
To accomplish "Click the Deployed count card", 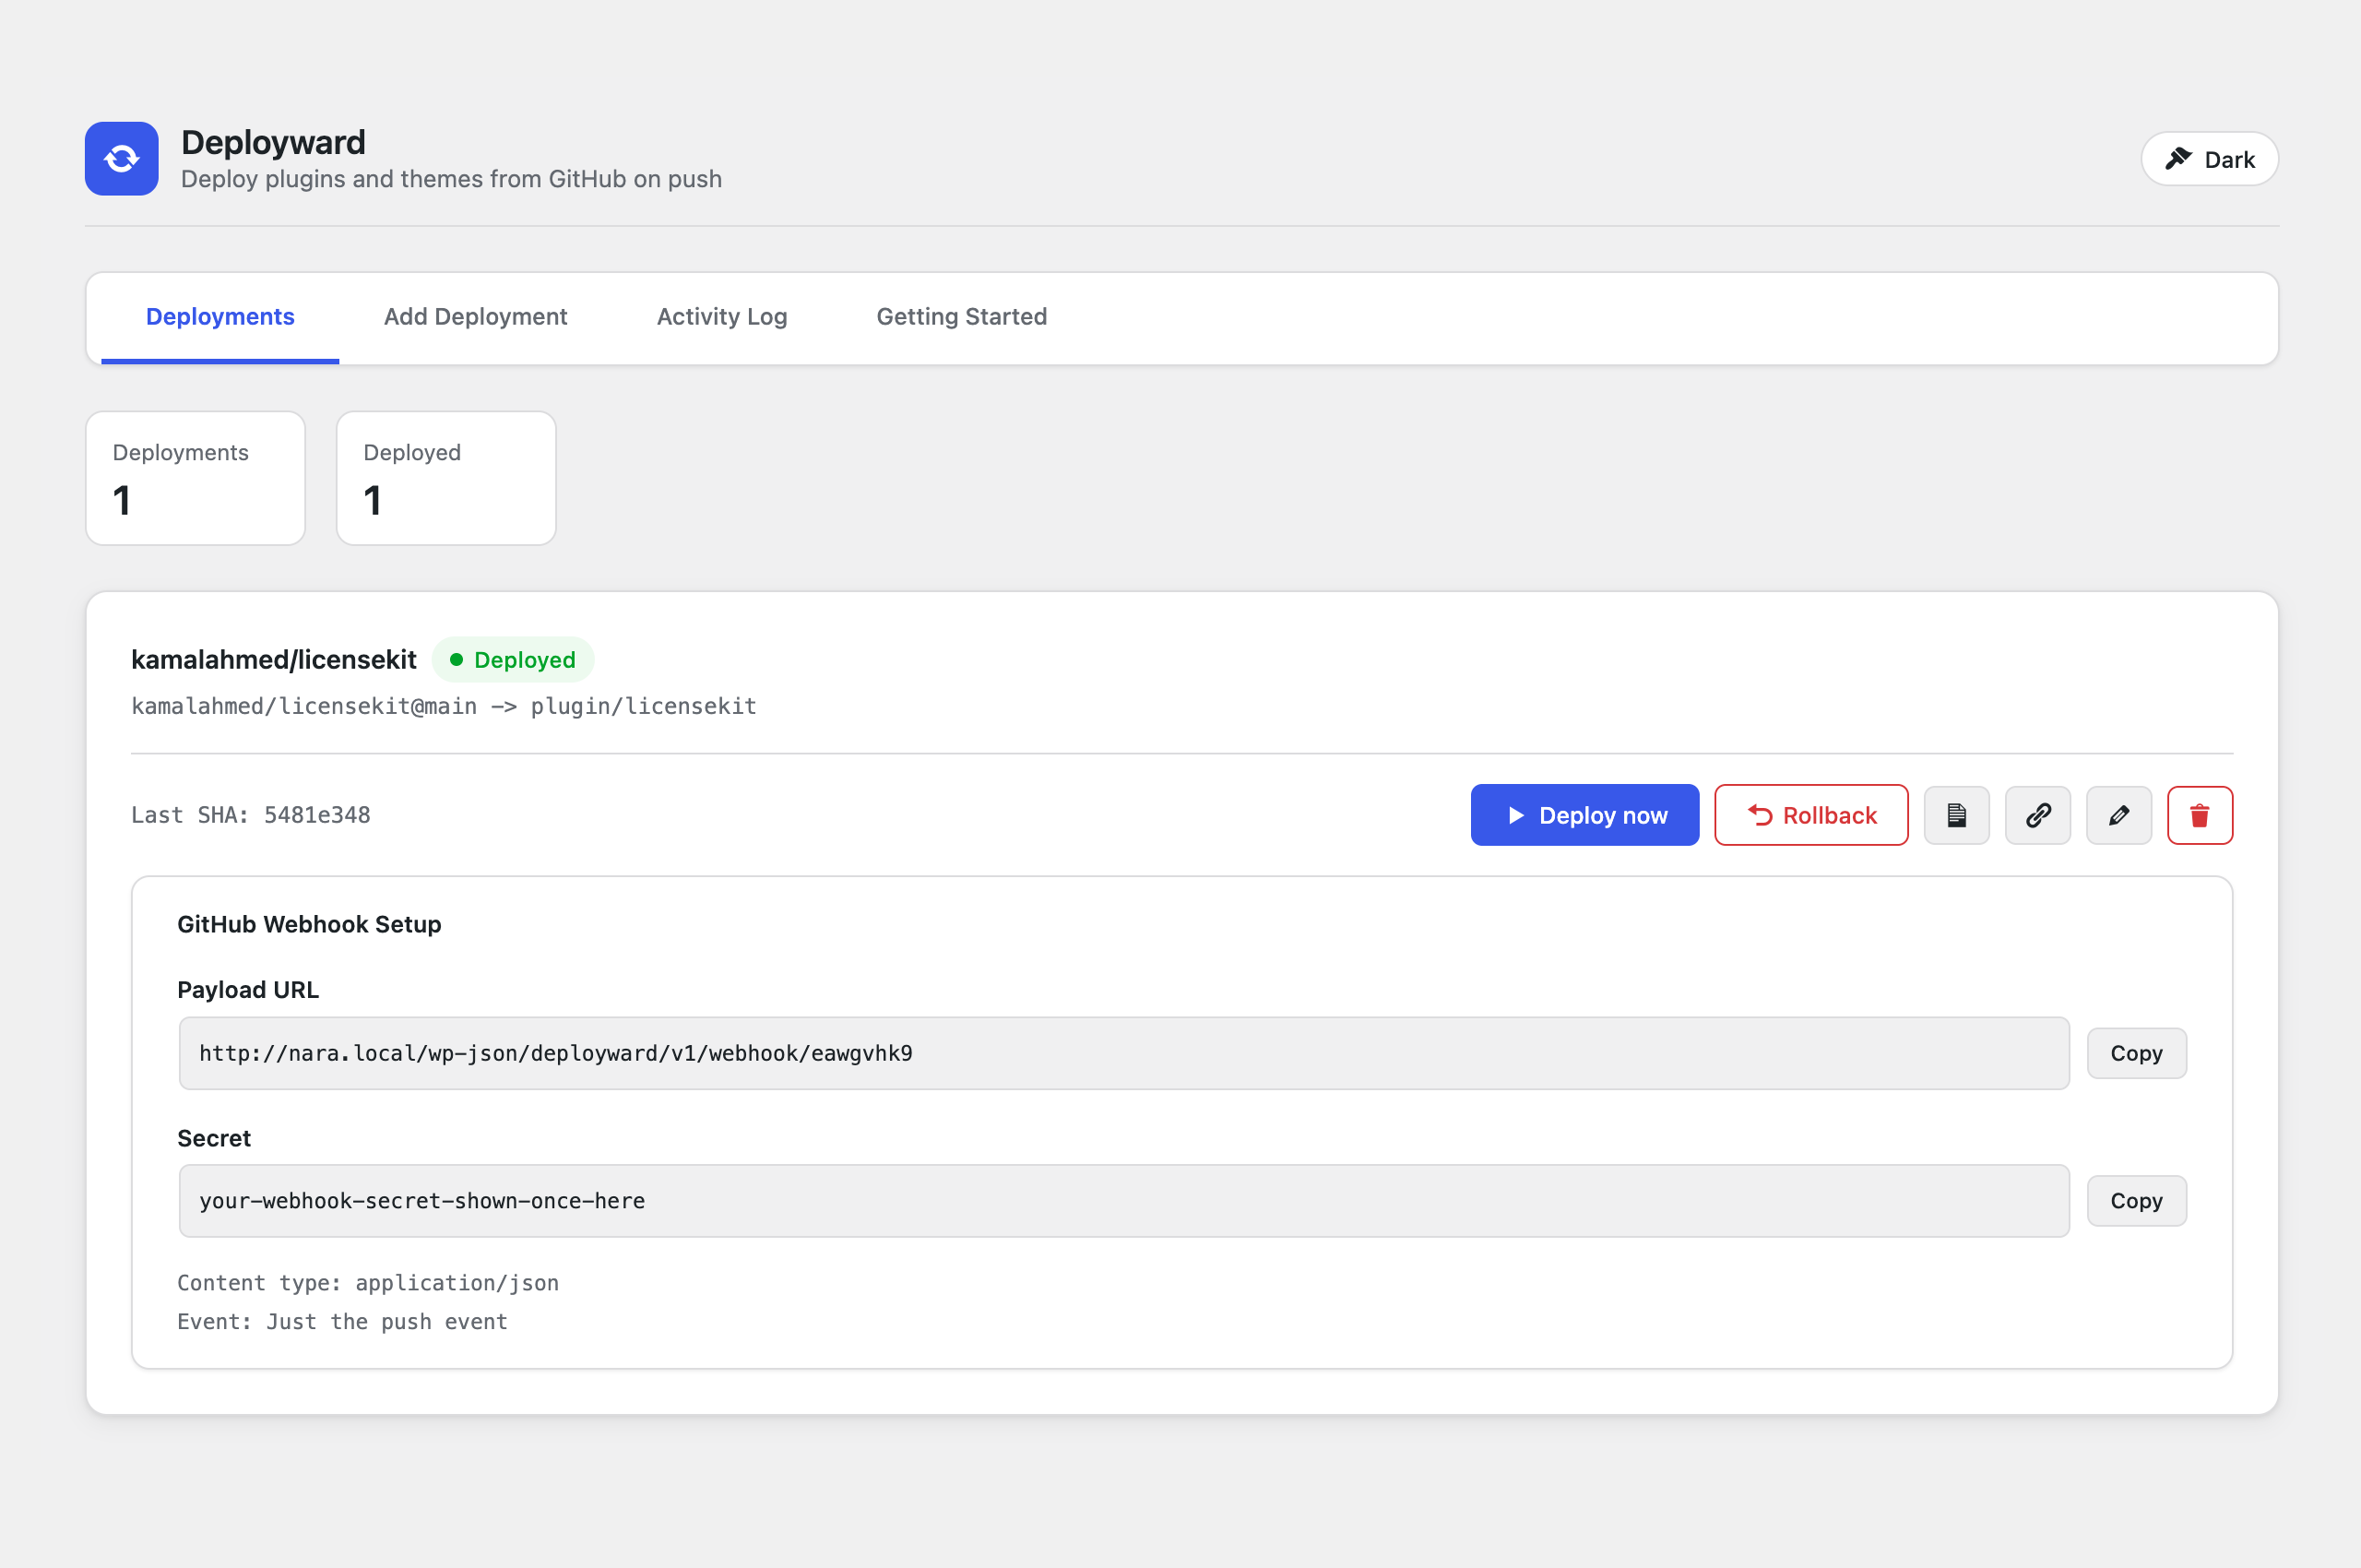I will click(446, 478).
